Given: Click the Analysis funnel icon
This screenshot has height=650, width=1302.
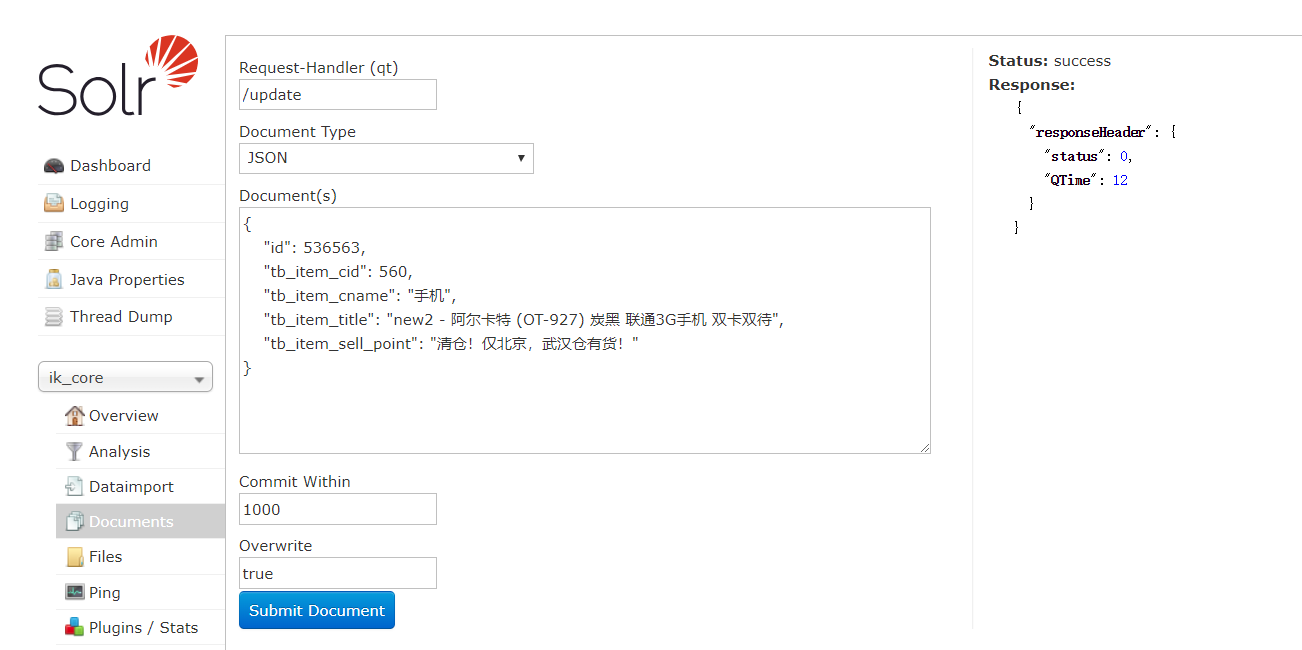Looking at the screenshot, I should tap(75, 451).
